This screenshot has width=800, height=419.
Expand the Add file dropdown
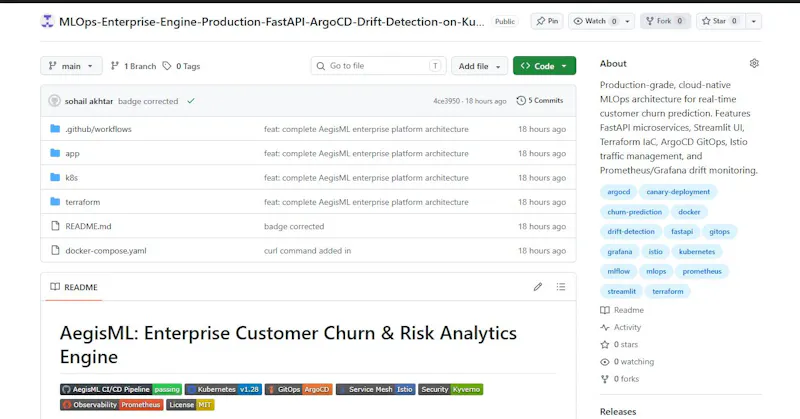coord(479,66)
